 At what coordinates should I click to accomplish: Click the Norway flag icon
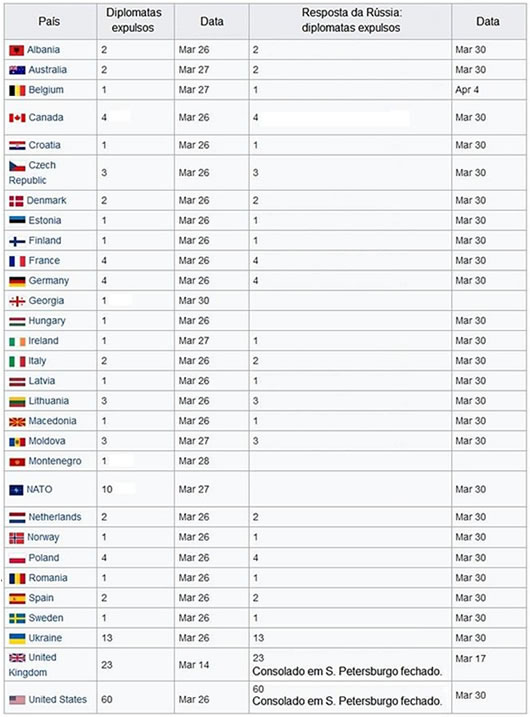pyautogui.click(x=16, y=538)
